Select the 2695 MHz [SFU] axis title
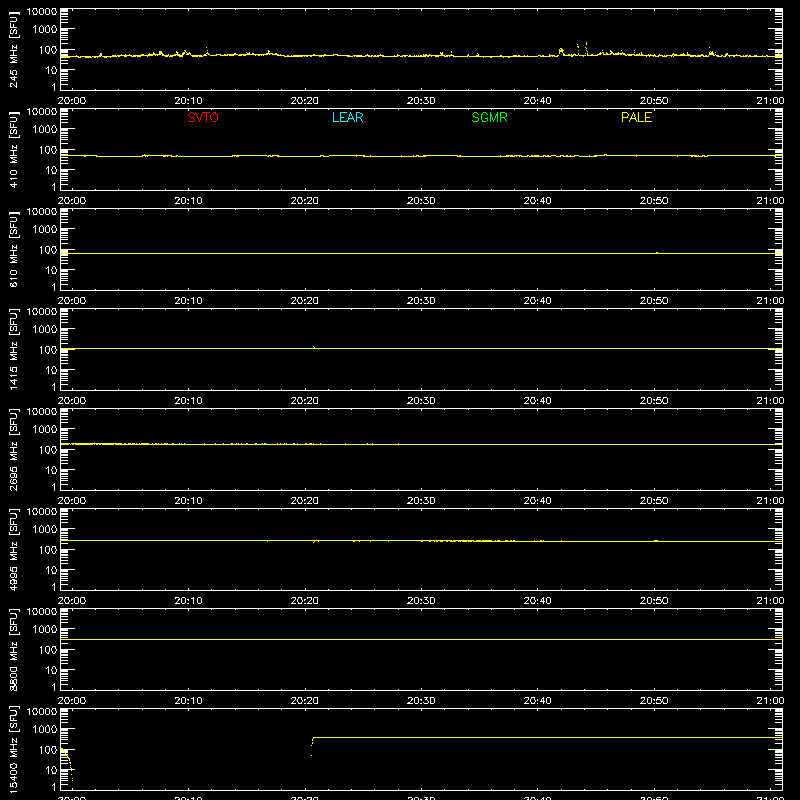This screenshot has width=800, height=800. [14, 450]
